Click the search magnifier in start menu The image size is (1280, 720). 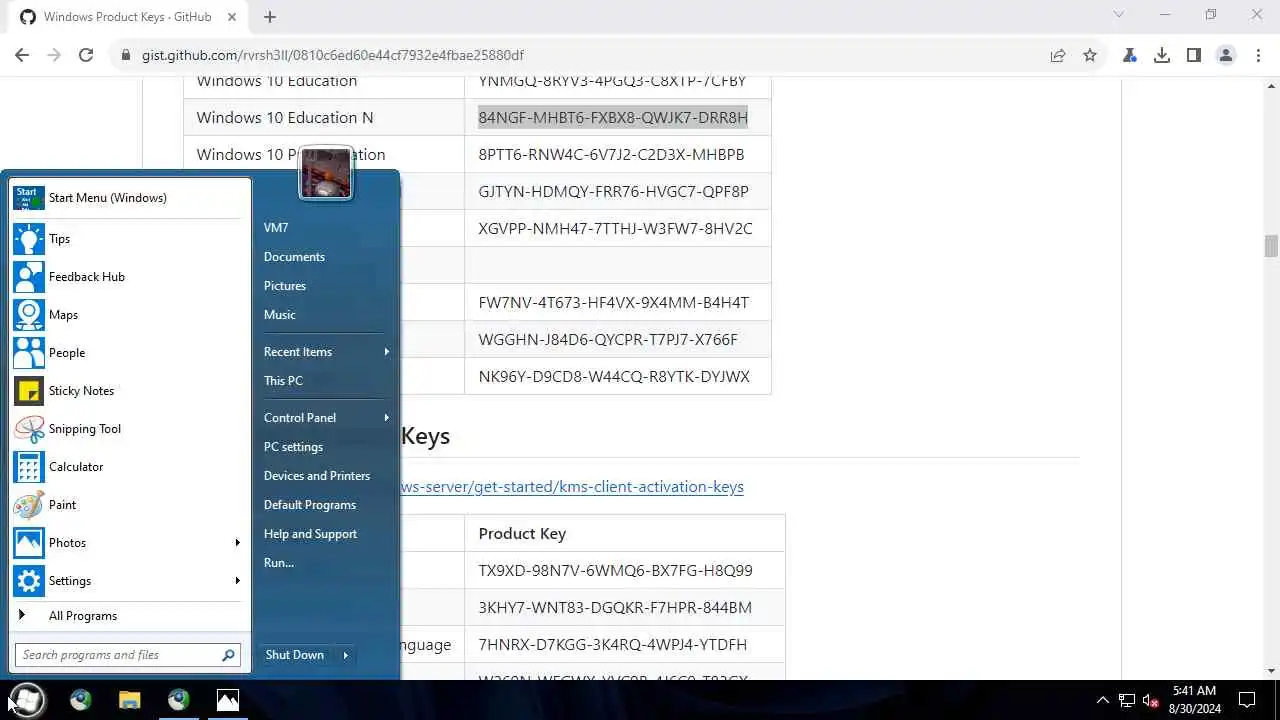click(228, 655)
